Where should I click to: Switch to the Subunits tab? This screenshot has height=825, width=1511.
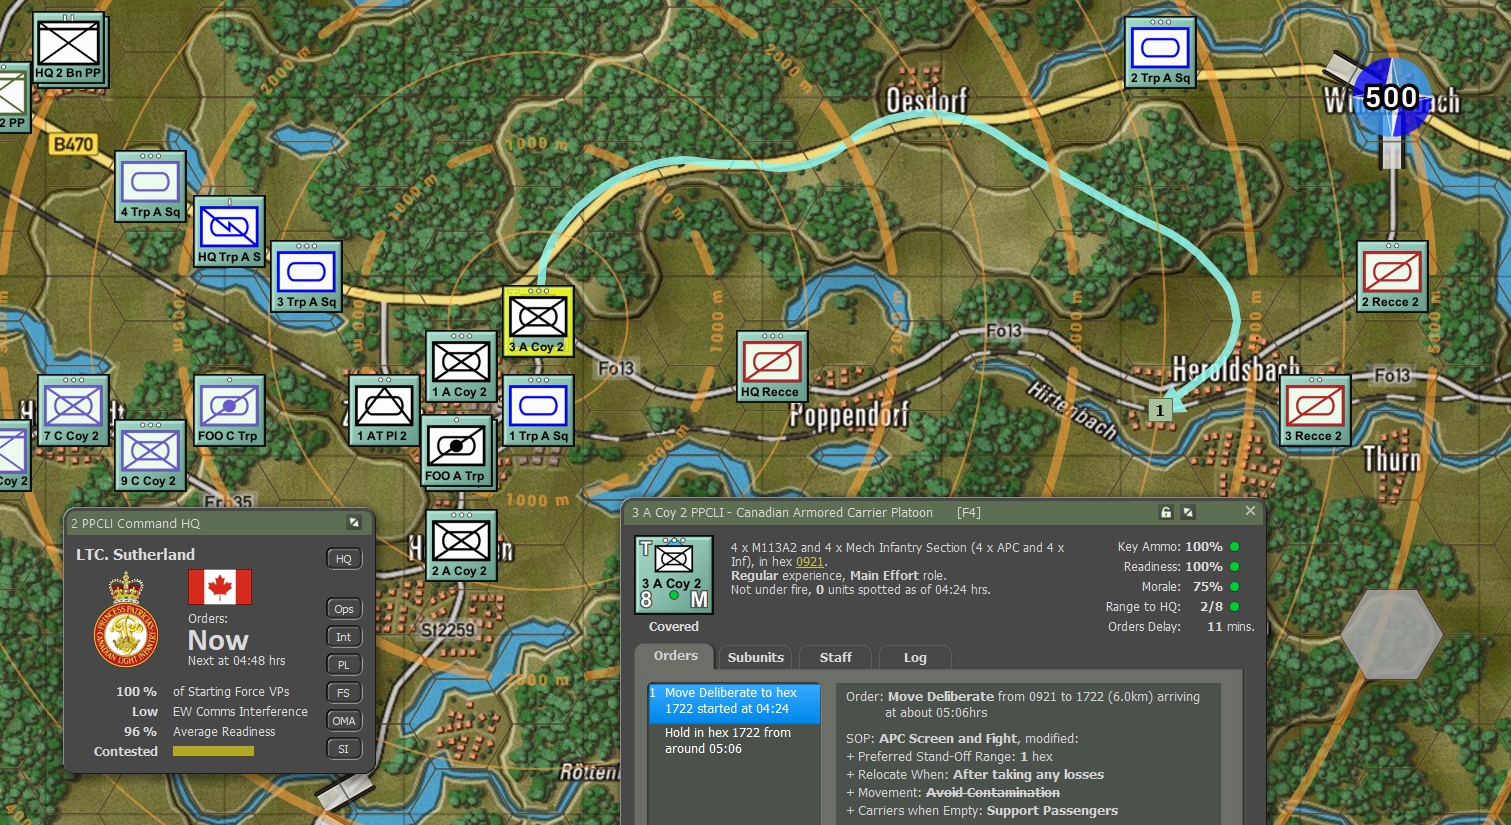(x=755, y=657)
